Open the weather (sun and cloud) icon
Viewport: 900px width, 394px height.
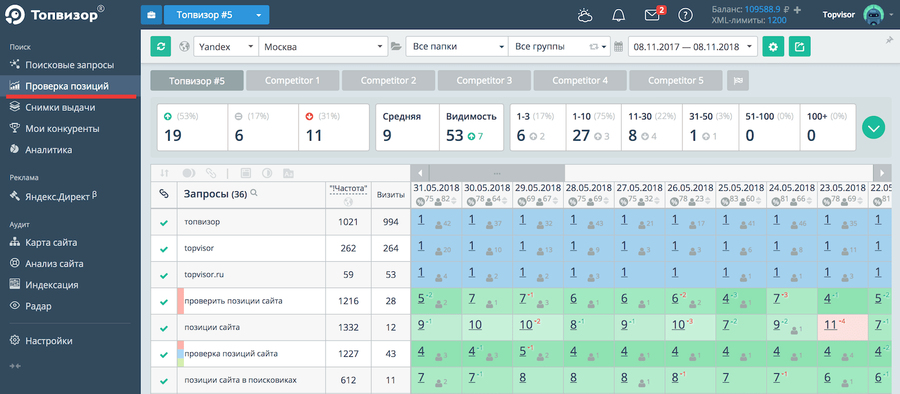point(585,16)
